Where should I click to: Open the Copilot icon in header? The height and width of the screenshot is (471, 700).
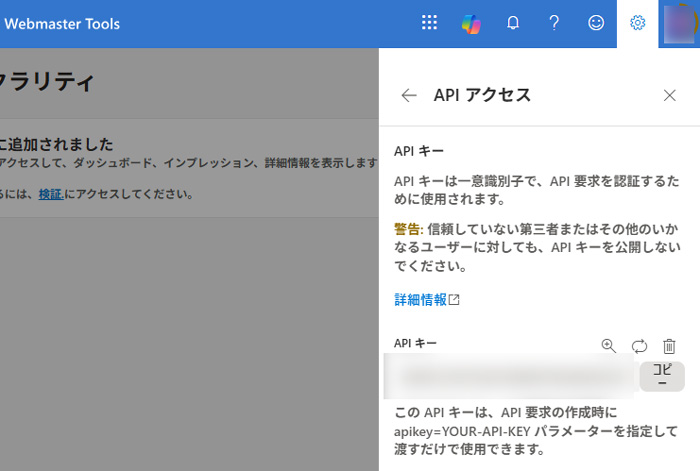471,23
